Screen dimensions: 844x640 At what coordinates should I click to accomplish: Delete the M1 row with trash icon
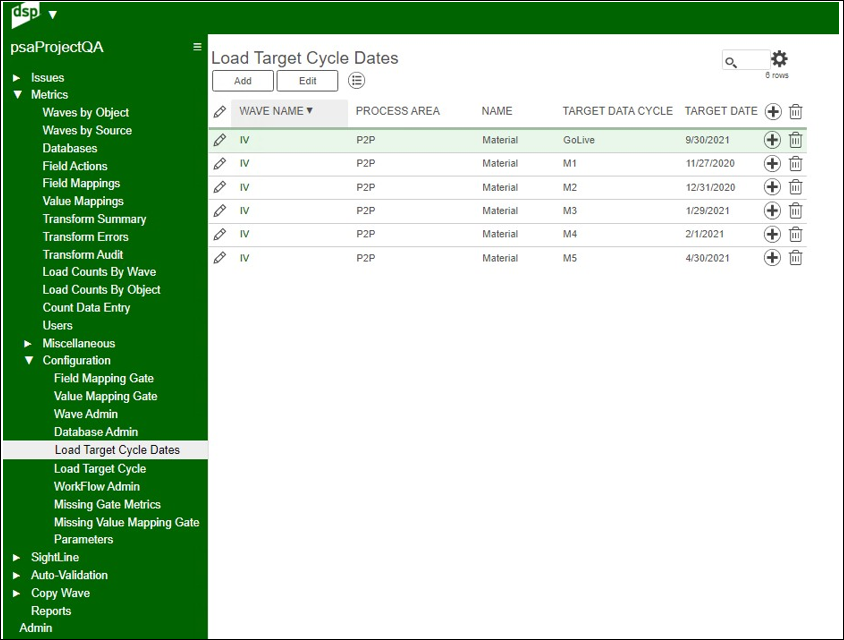(795, 164)
